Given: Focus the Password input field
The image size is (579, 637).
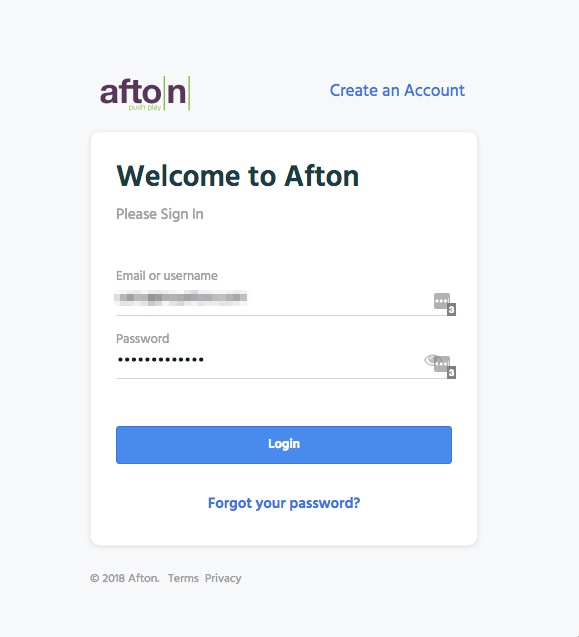Looking at the screenshot, I should tap(284, 364).
